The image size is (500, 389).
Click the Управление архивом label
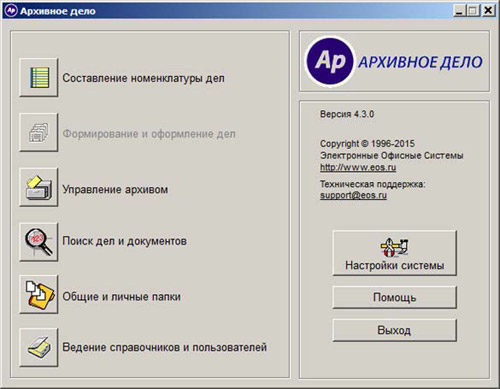coord(115,189)
